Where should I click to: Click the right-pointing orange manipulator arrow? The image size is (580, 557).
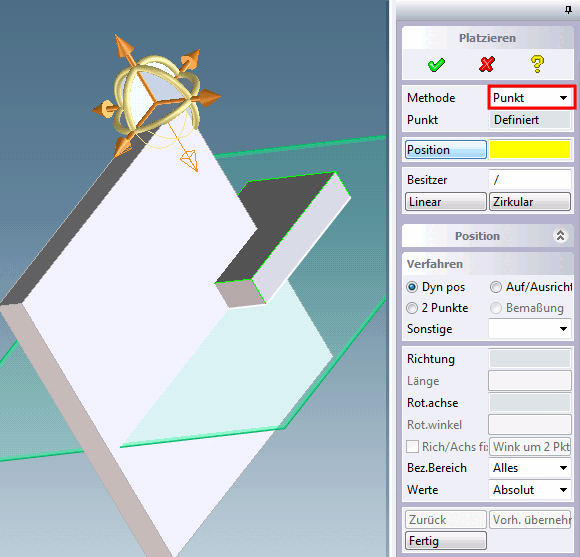click(210, 97)
